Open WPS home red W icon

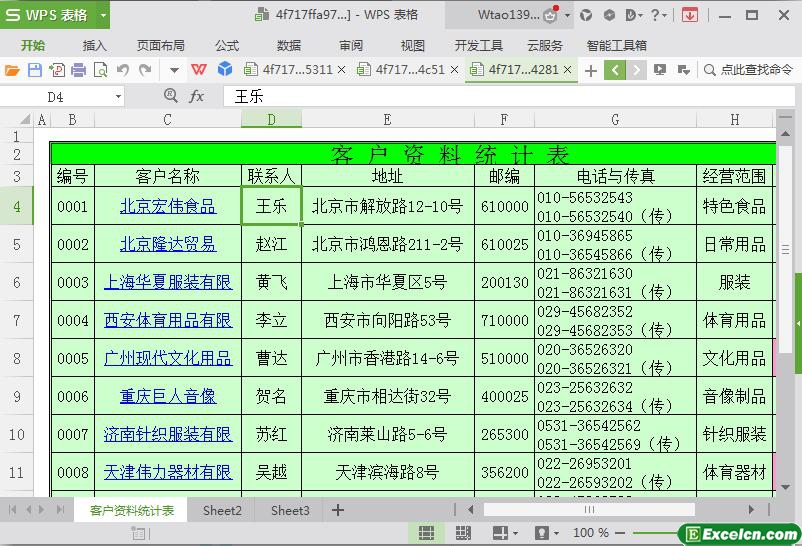point(198,70)
